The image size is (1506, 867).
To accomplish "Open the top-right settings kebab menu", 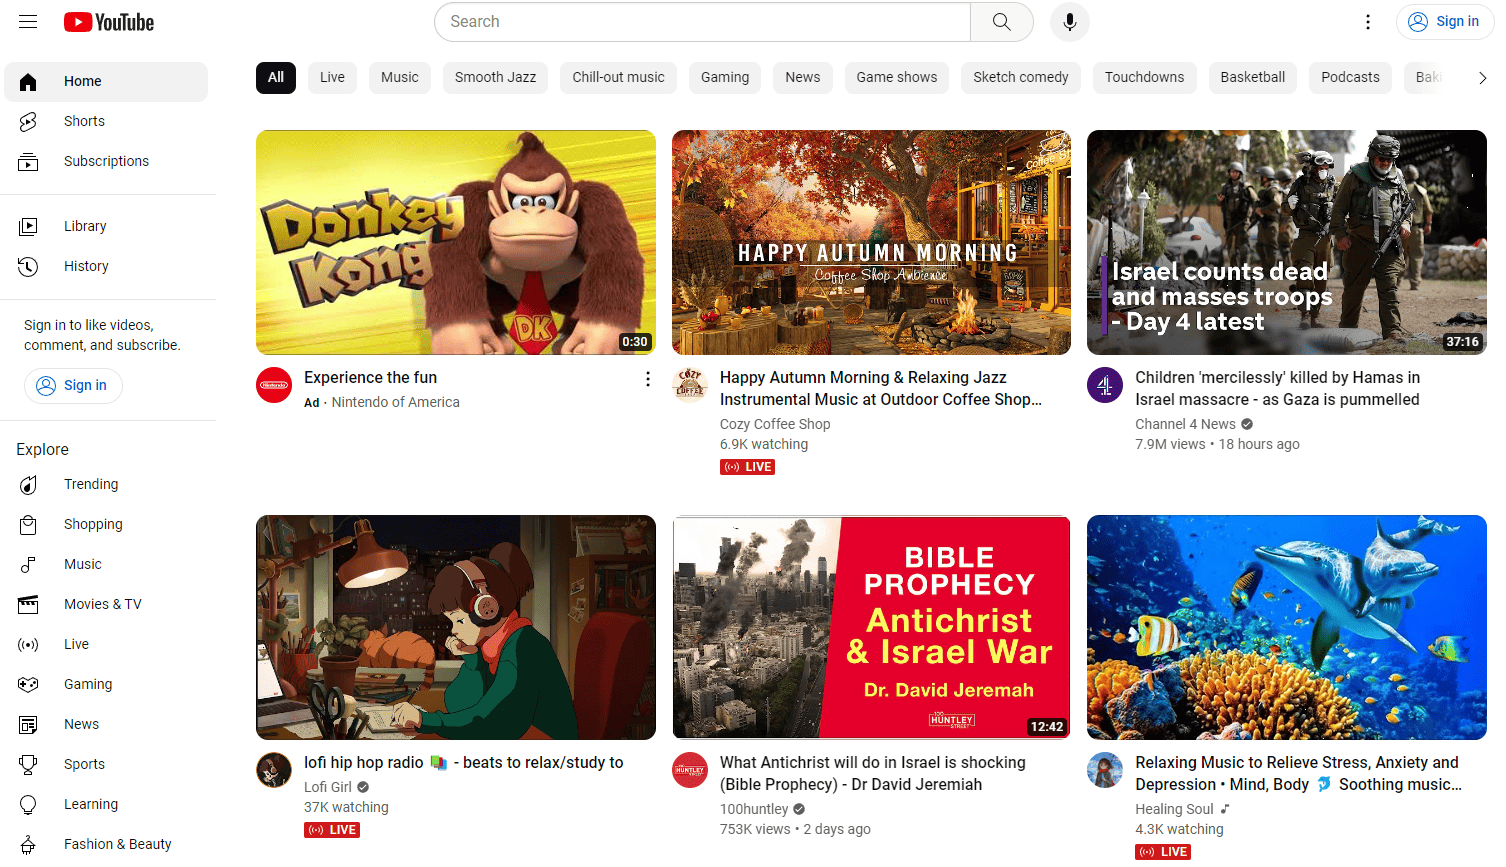I will pos(1368,22).
